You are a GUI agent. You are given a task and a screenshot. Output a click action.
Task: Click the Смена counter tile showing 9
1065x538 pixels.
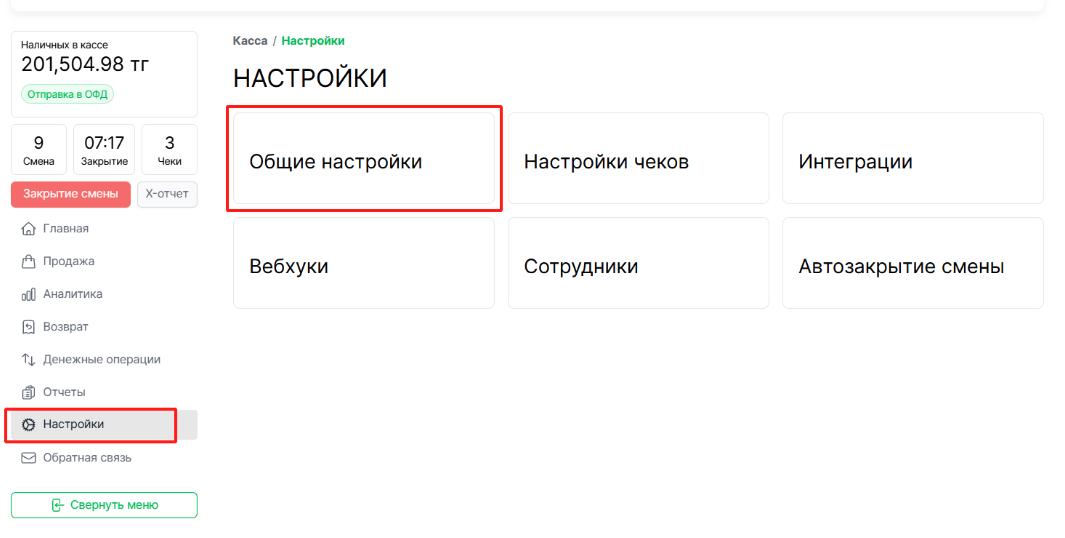(x=39, y=149)
